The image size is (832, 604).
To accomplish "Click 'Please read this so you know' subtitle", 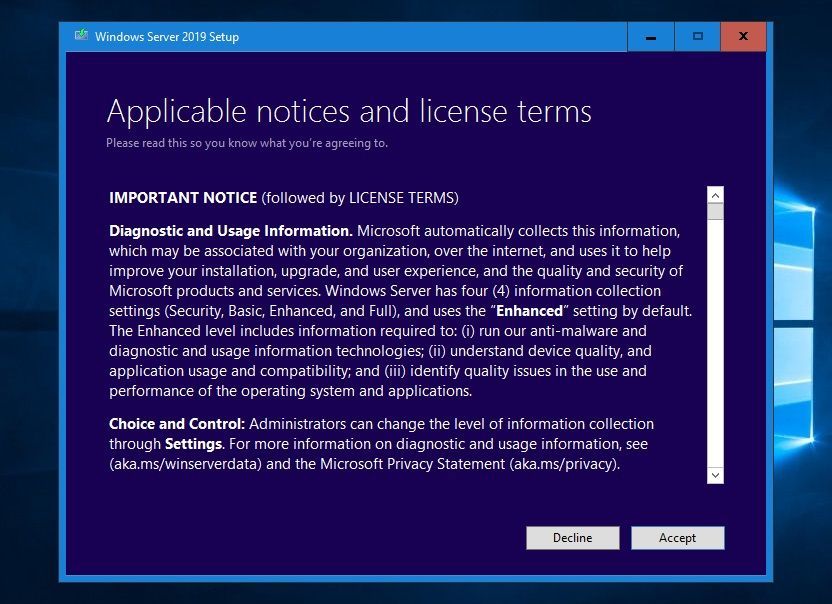I will (x=247, y=143).
